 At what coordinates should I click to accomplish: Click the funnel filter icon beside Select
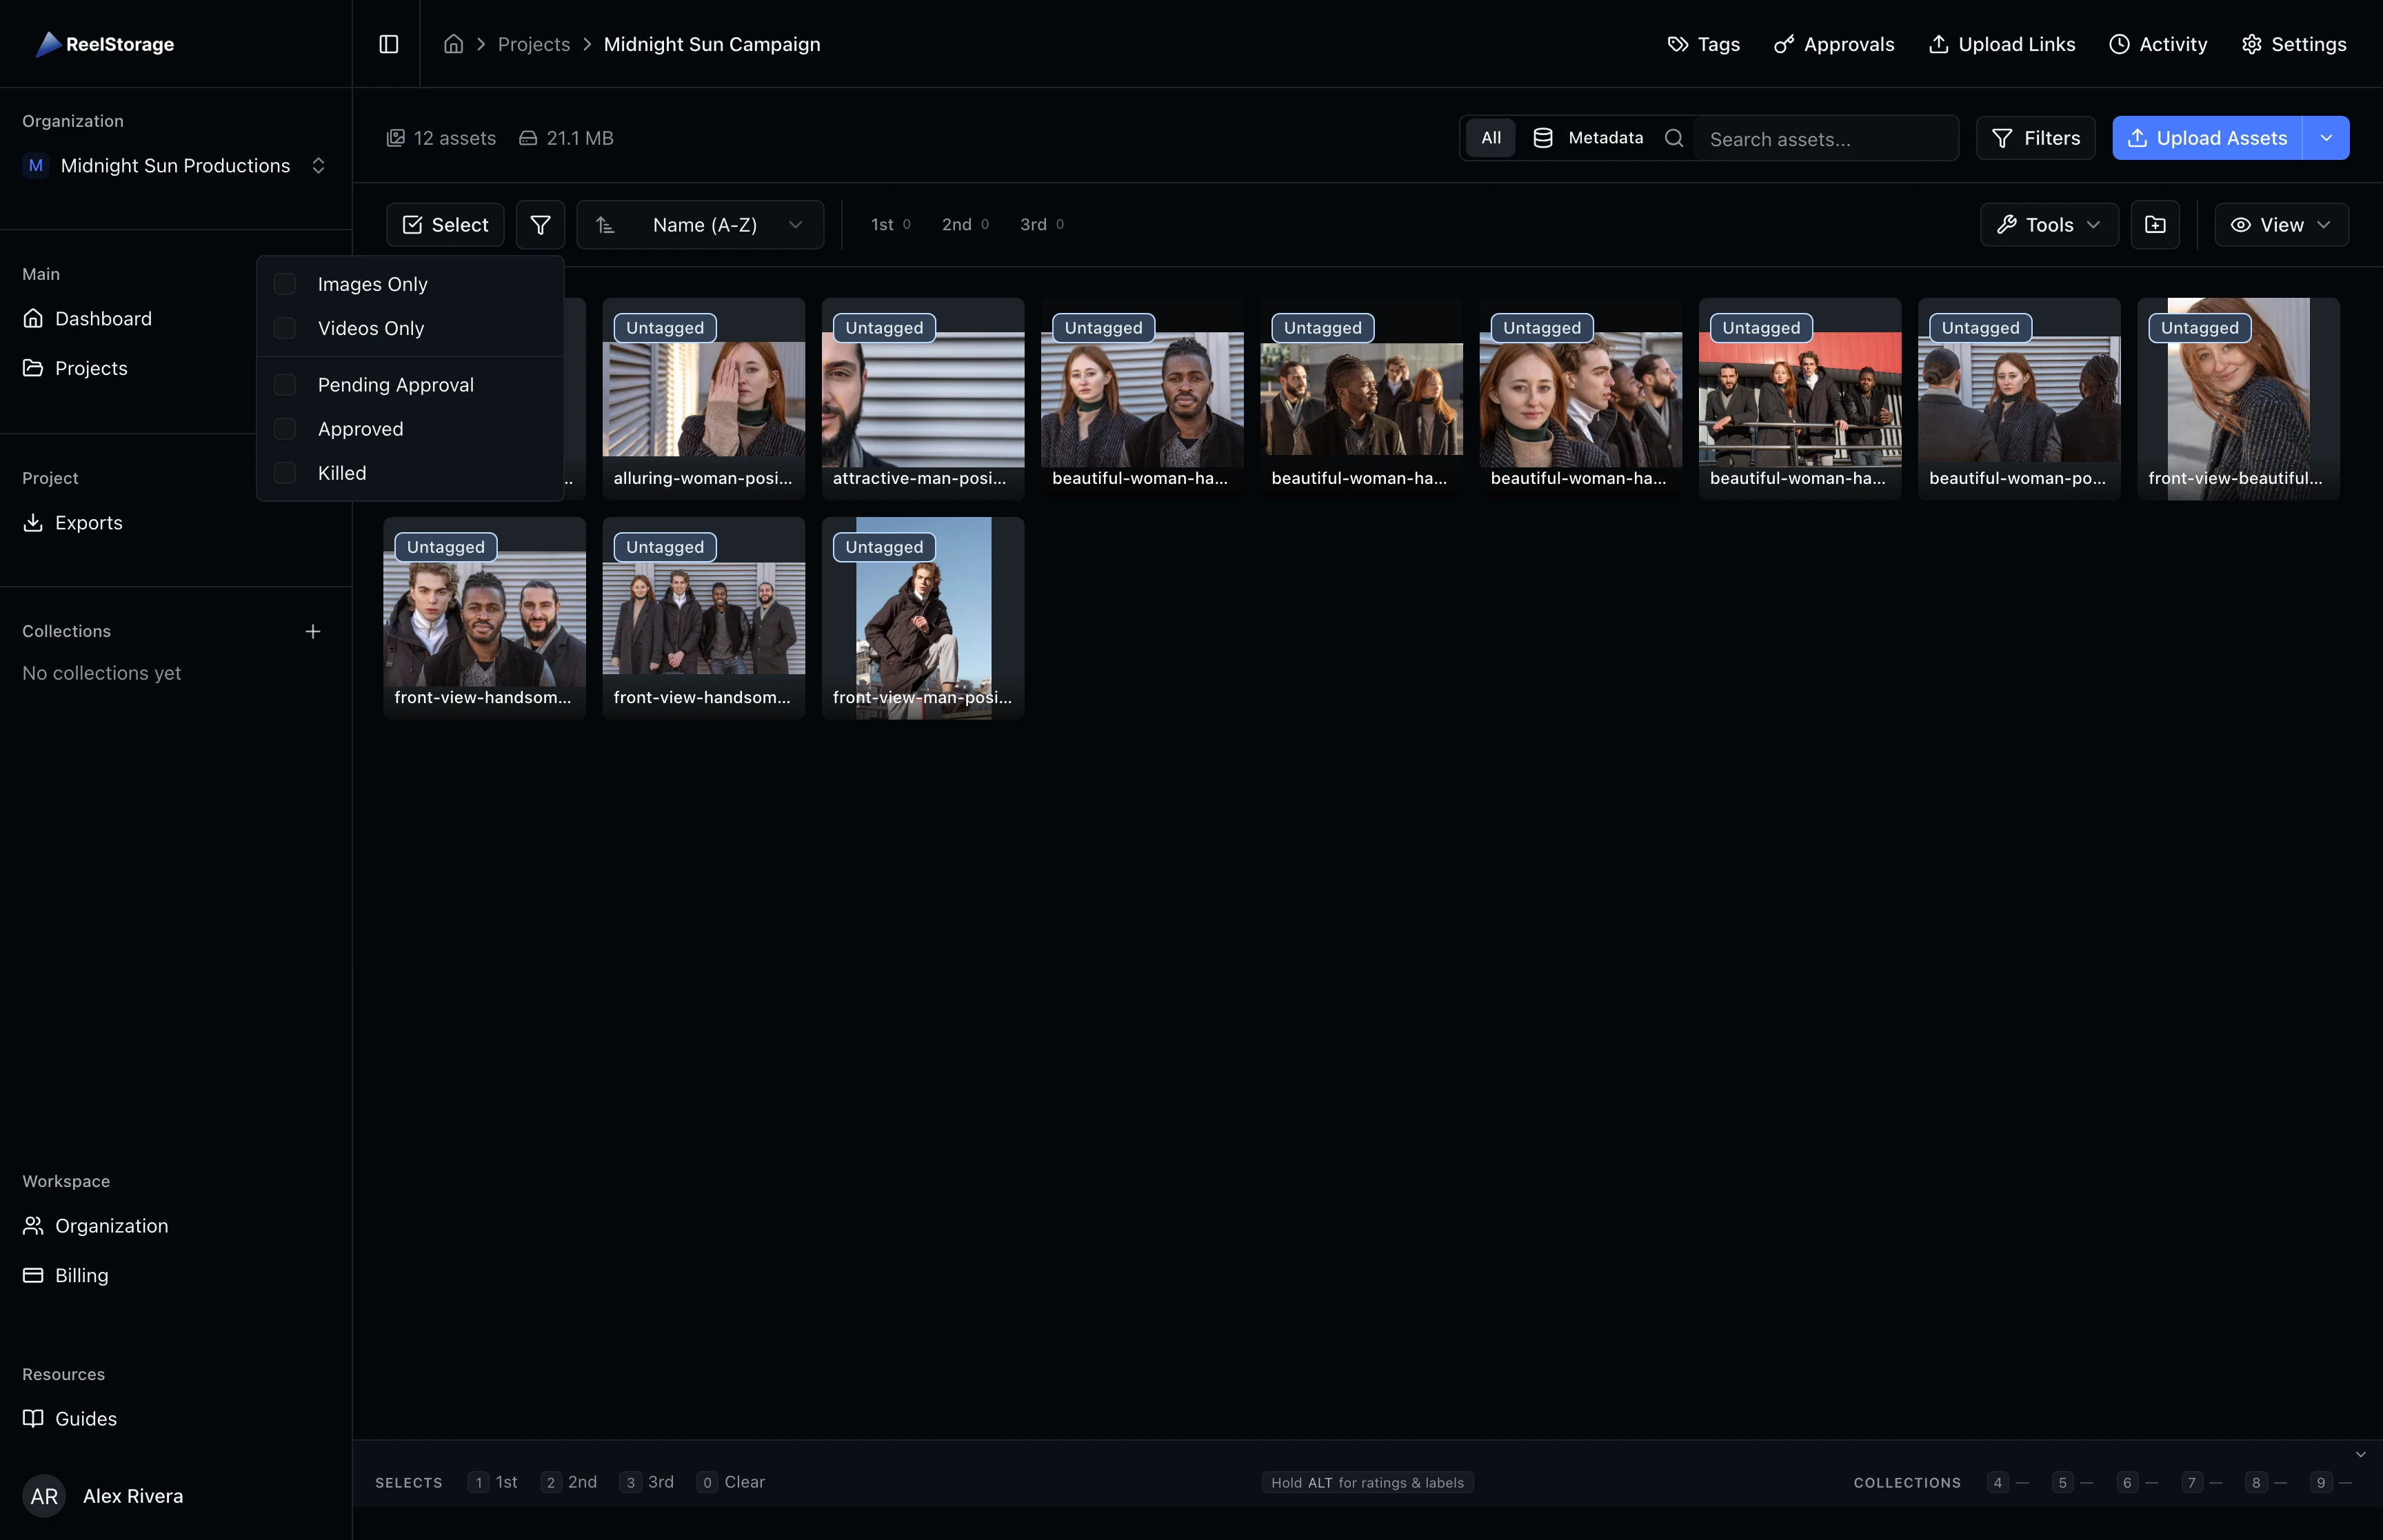(x=540, y=225)
